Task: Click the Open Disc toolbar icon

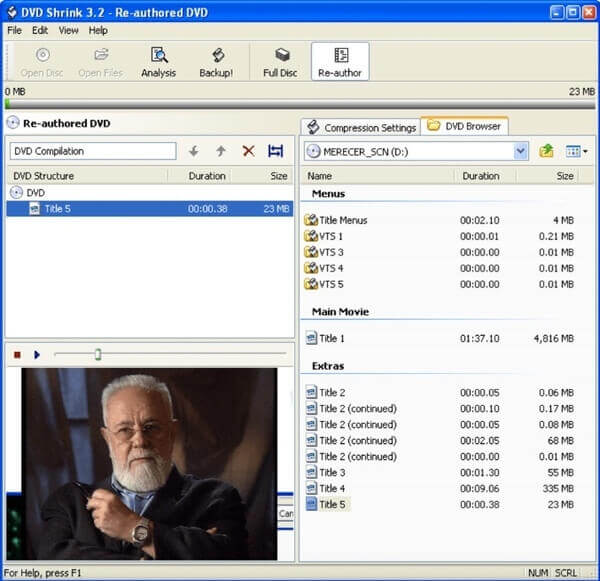Action: click(42, 55)
